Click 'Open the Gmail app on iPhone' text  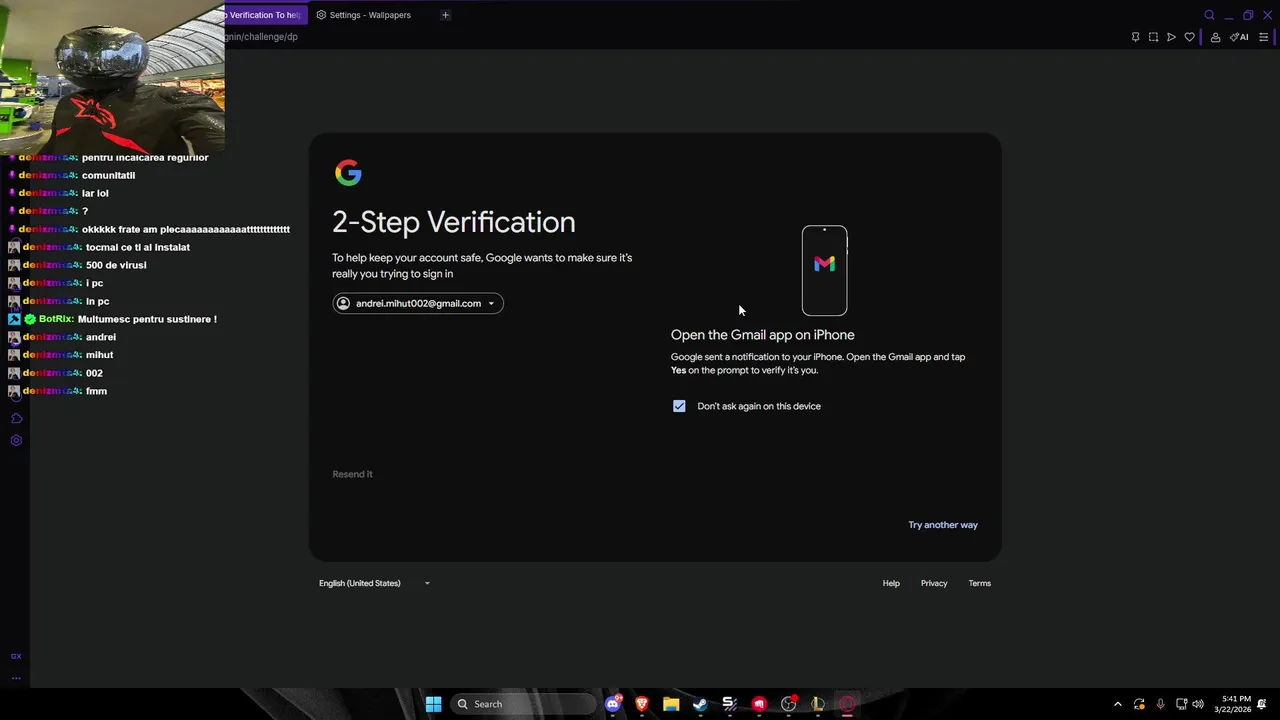coord(762,335)
